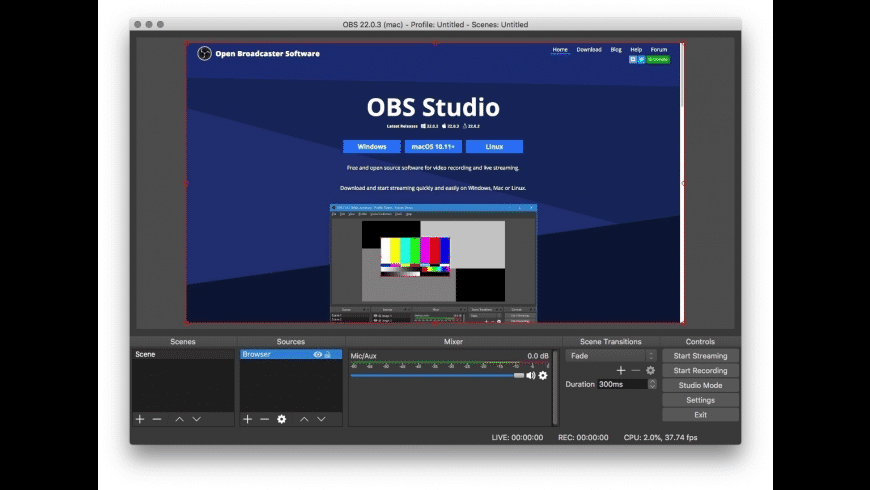Open transition properties gear icon

point(650,370)
